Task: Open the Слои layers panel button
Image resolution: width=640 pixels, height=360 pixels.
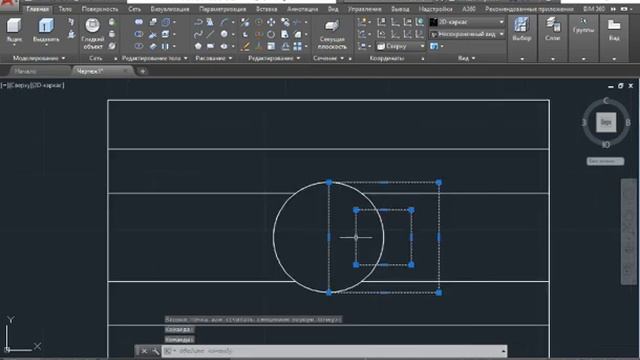Action: click(x=552, y=29)
